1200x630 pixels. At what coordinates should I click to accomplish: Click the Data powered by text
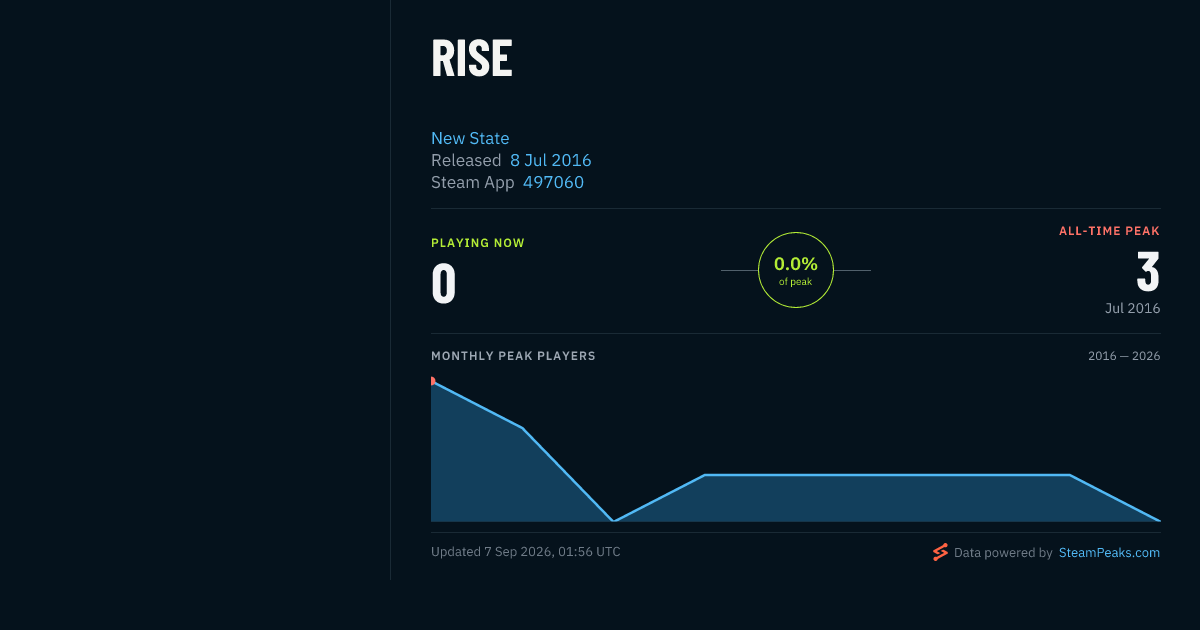pos(1003,552)
